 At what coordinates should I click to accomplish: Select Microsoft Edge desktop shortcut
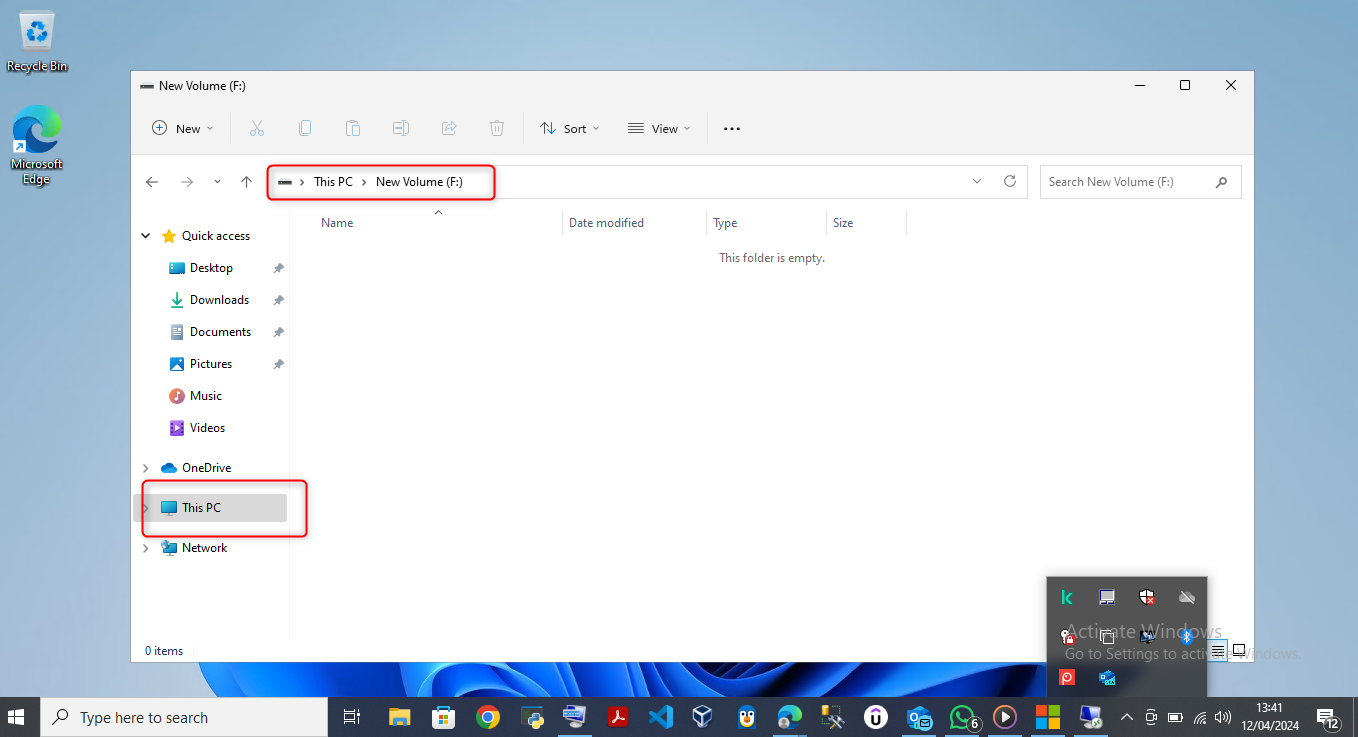point(37,146)
